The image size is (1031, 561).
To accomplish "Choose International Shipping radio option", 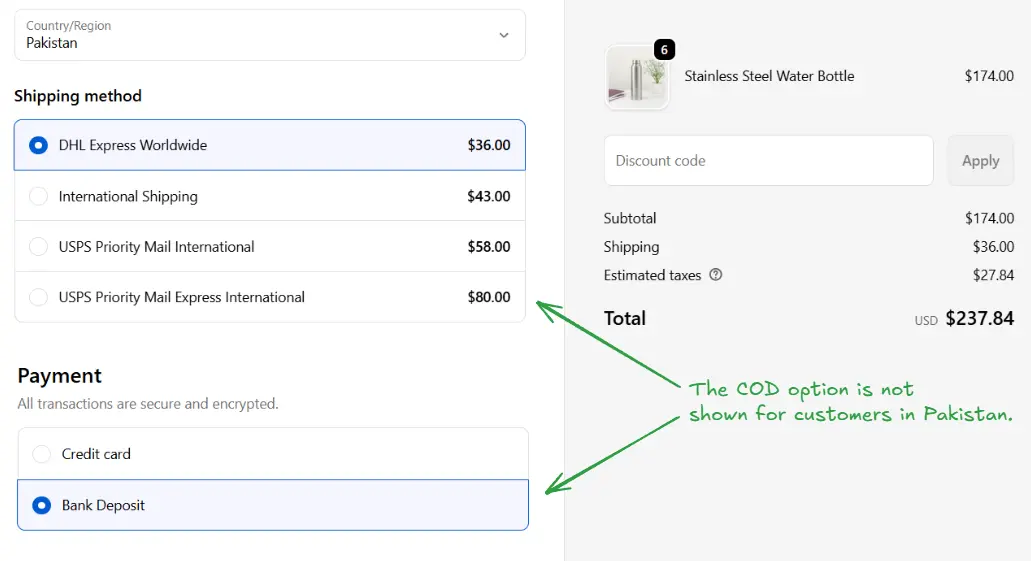I will [x=39, y=196].
